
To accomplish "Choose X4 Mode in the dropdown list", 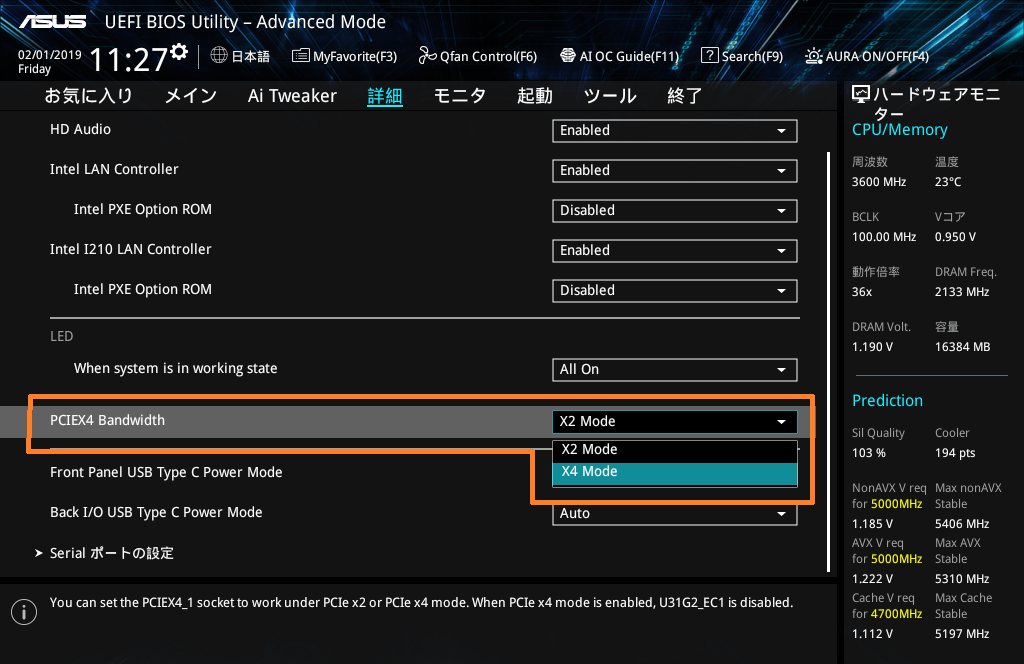I will point(675,473).
